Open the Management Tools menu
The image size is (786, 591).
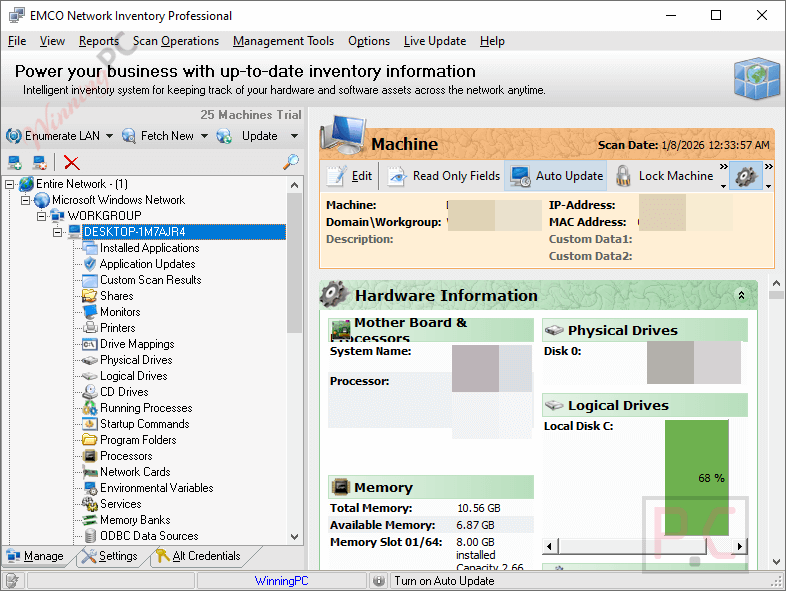(283, 41)
